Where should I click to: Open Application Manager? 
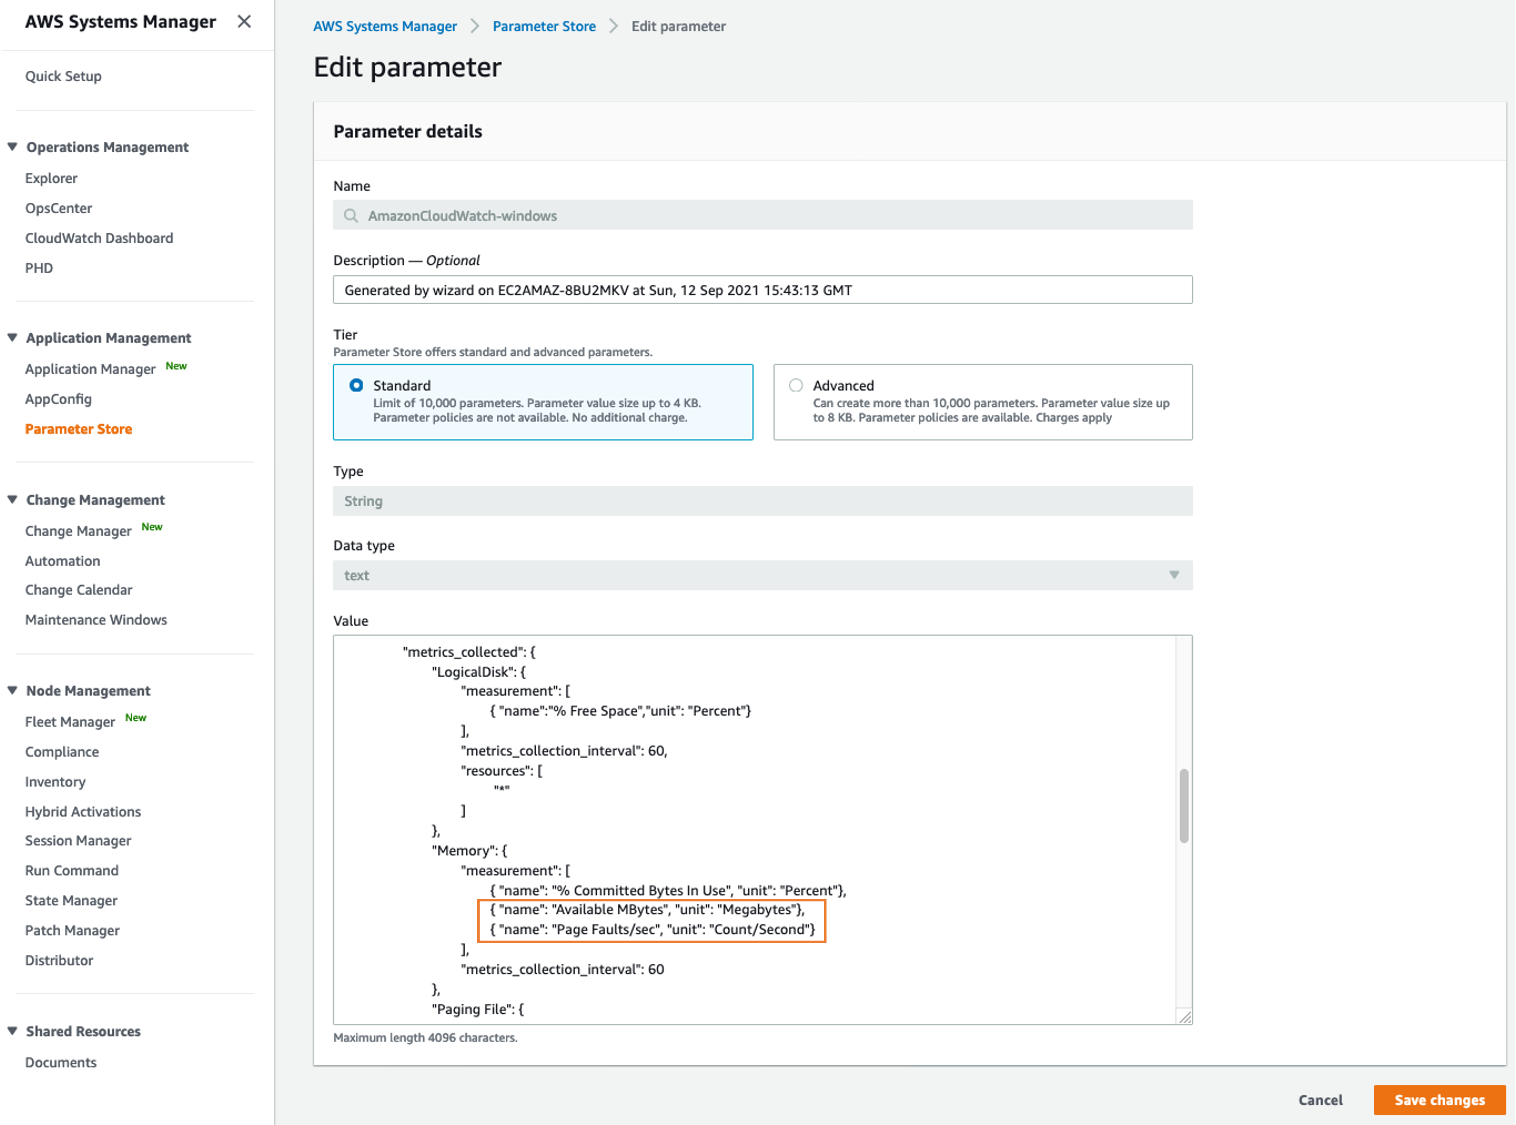[90, 369]
